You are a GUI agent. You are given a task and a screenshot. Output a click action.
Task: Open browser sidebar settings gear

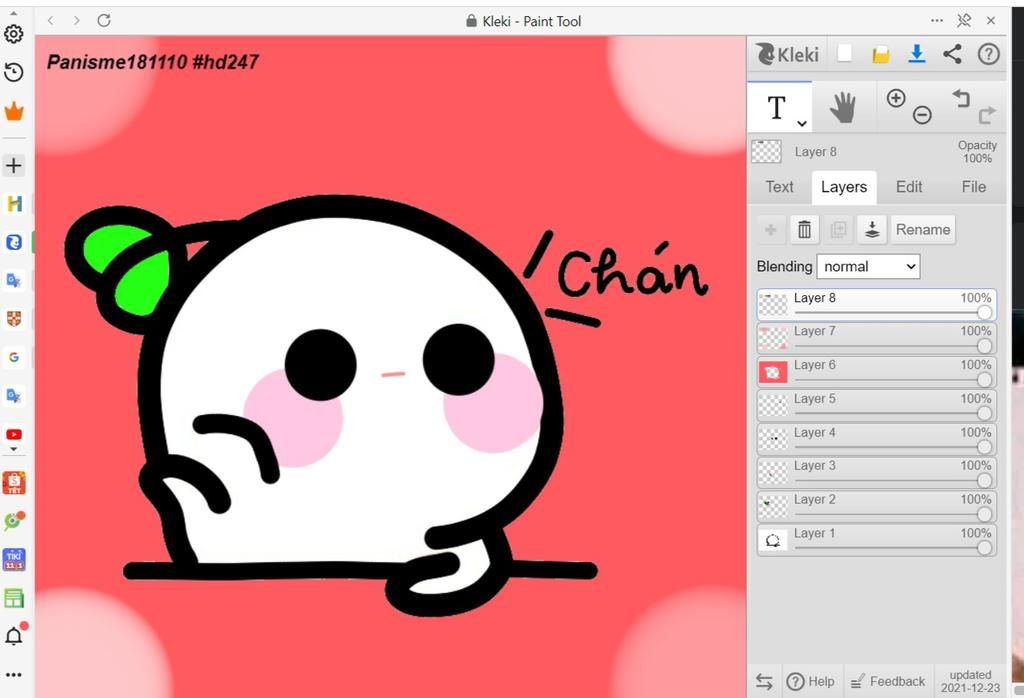(14, 34)
